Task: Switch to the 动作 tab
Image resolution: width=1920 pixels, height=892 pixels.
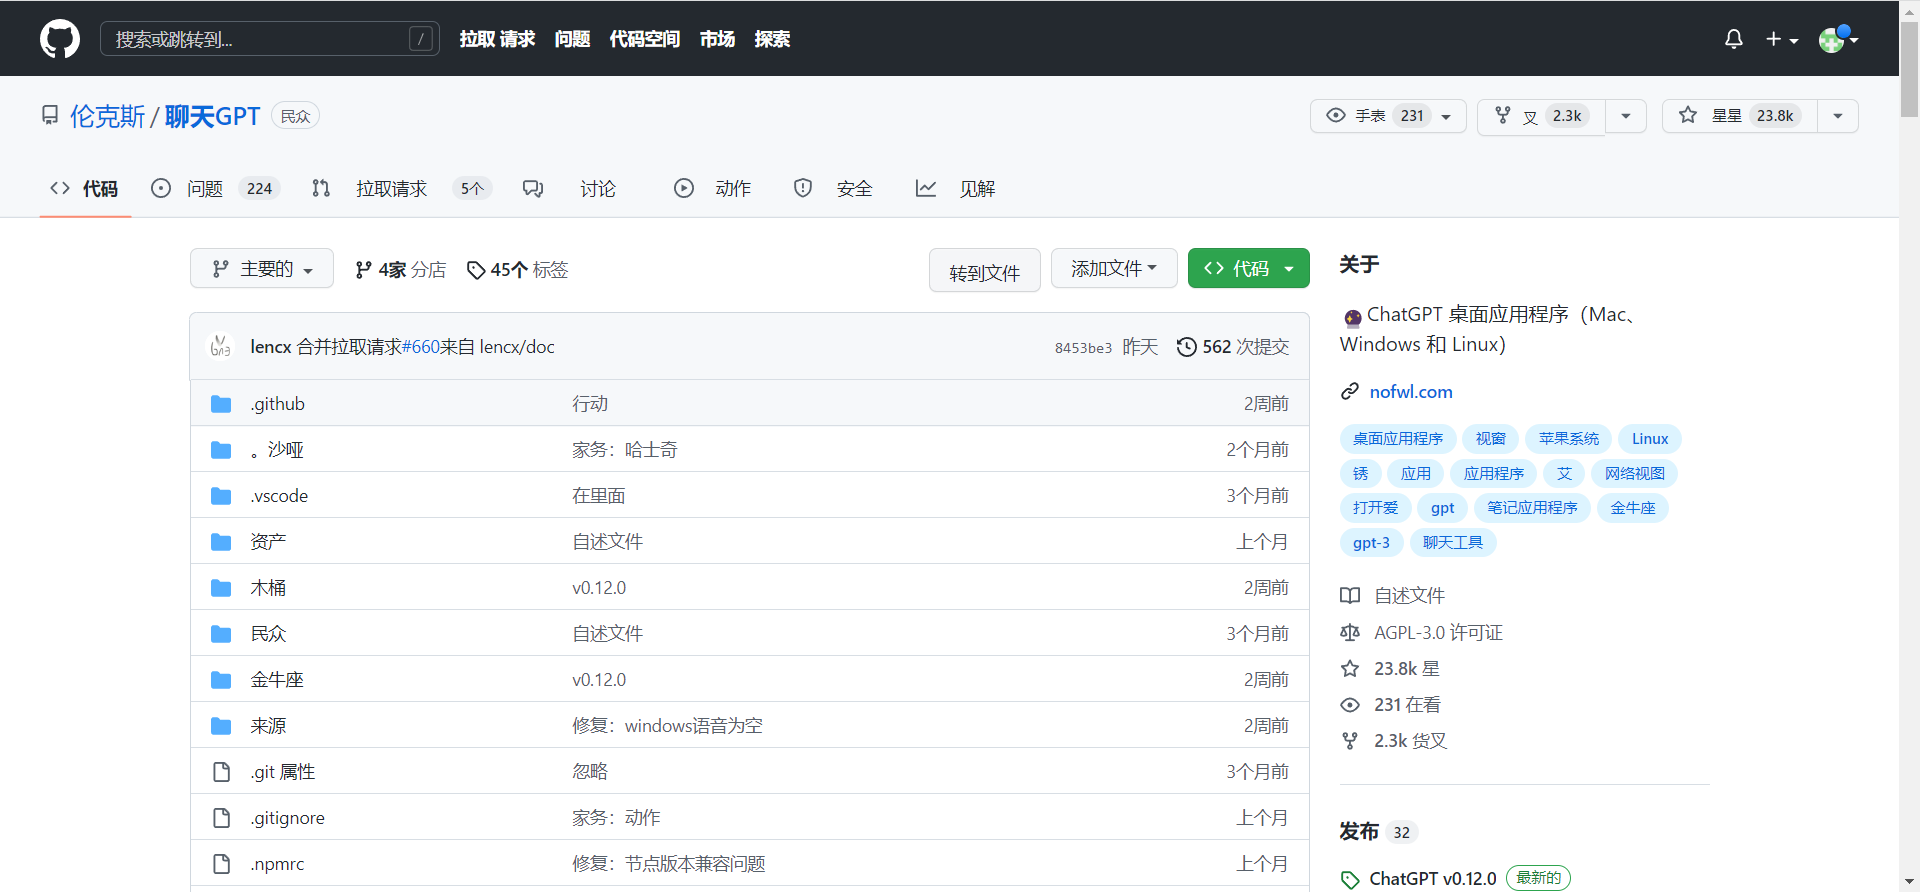Action: pyautogui.click(x=713, y=188)
